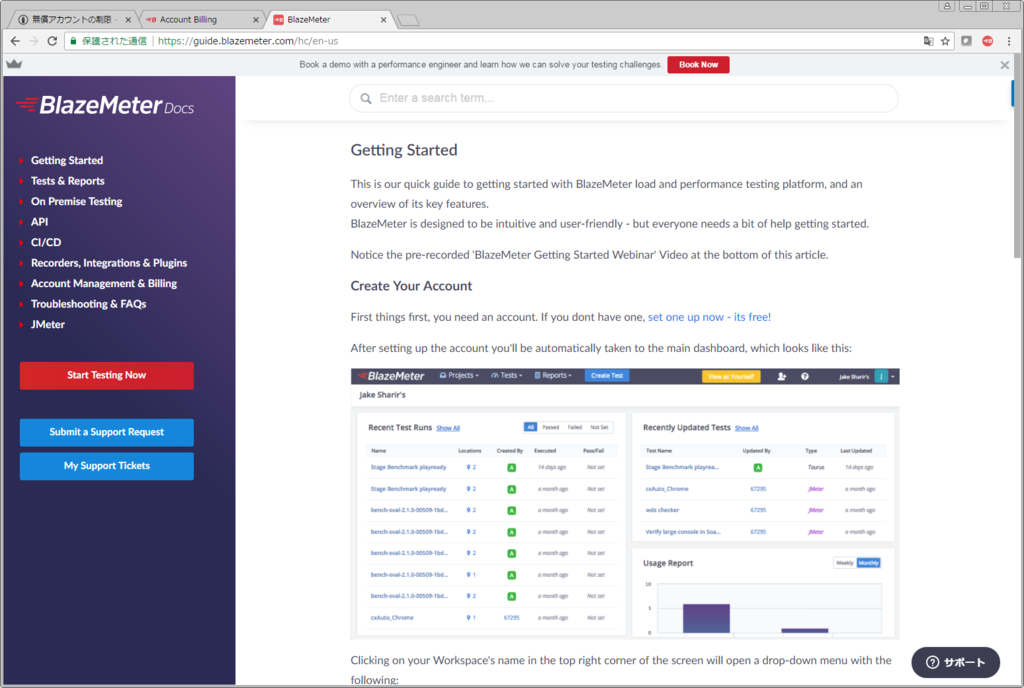1024x688 pixels.
Task: Expand Recorders, Integrations & Plugins
Action: 108,263
